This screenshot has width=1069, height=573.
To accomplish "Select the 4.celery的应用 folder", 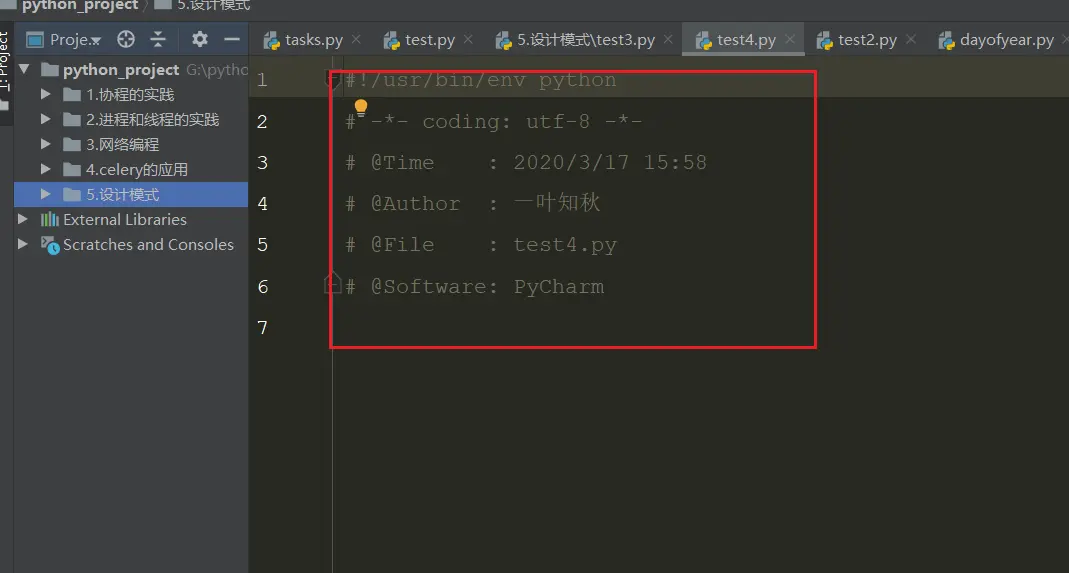I will (136, 170).
